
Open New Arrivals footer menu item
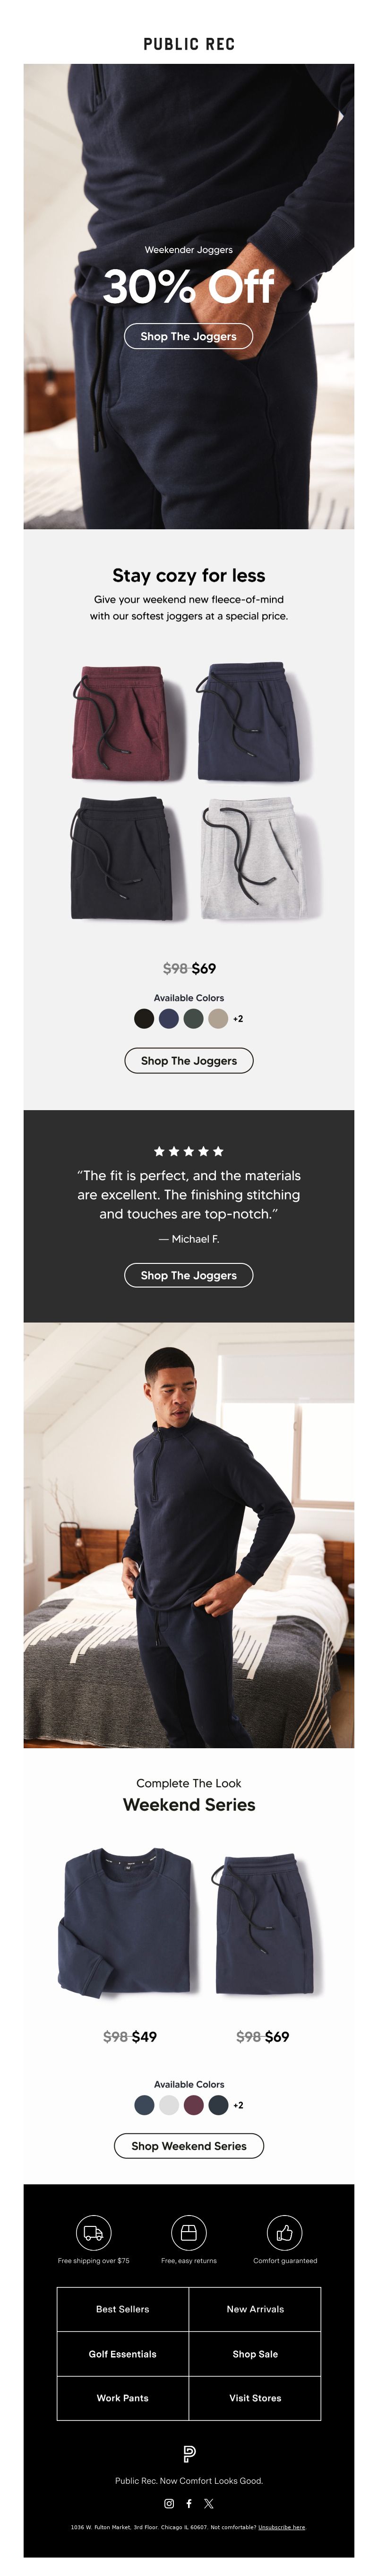point(255,2309)
